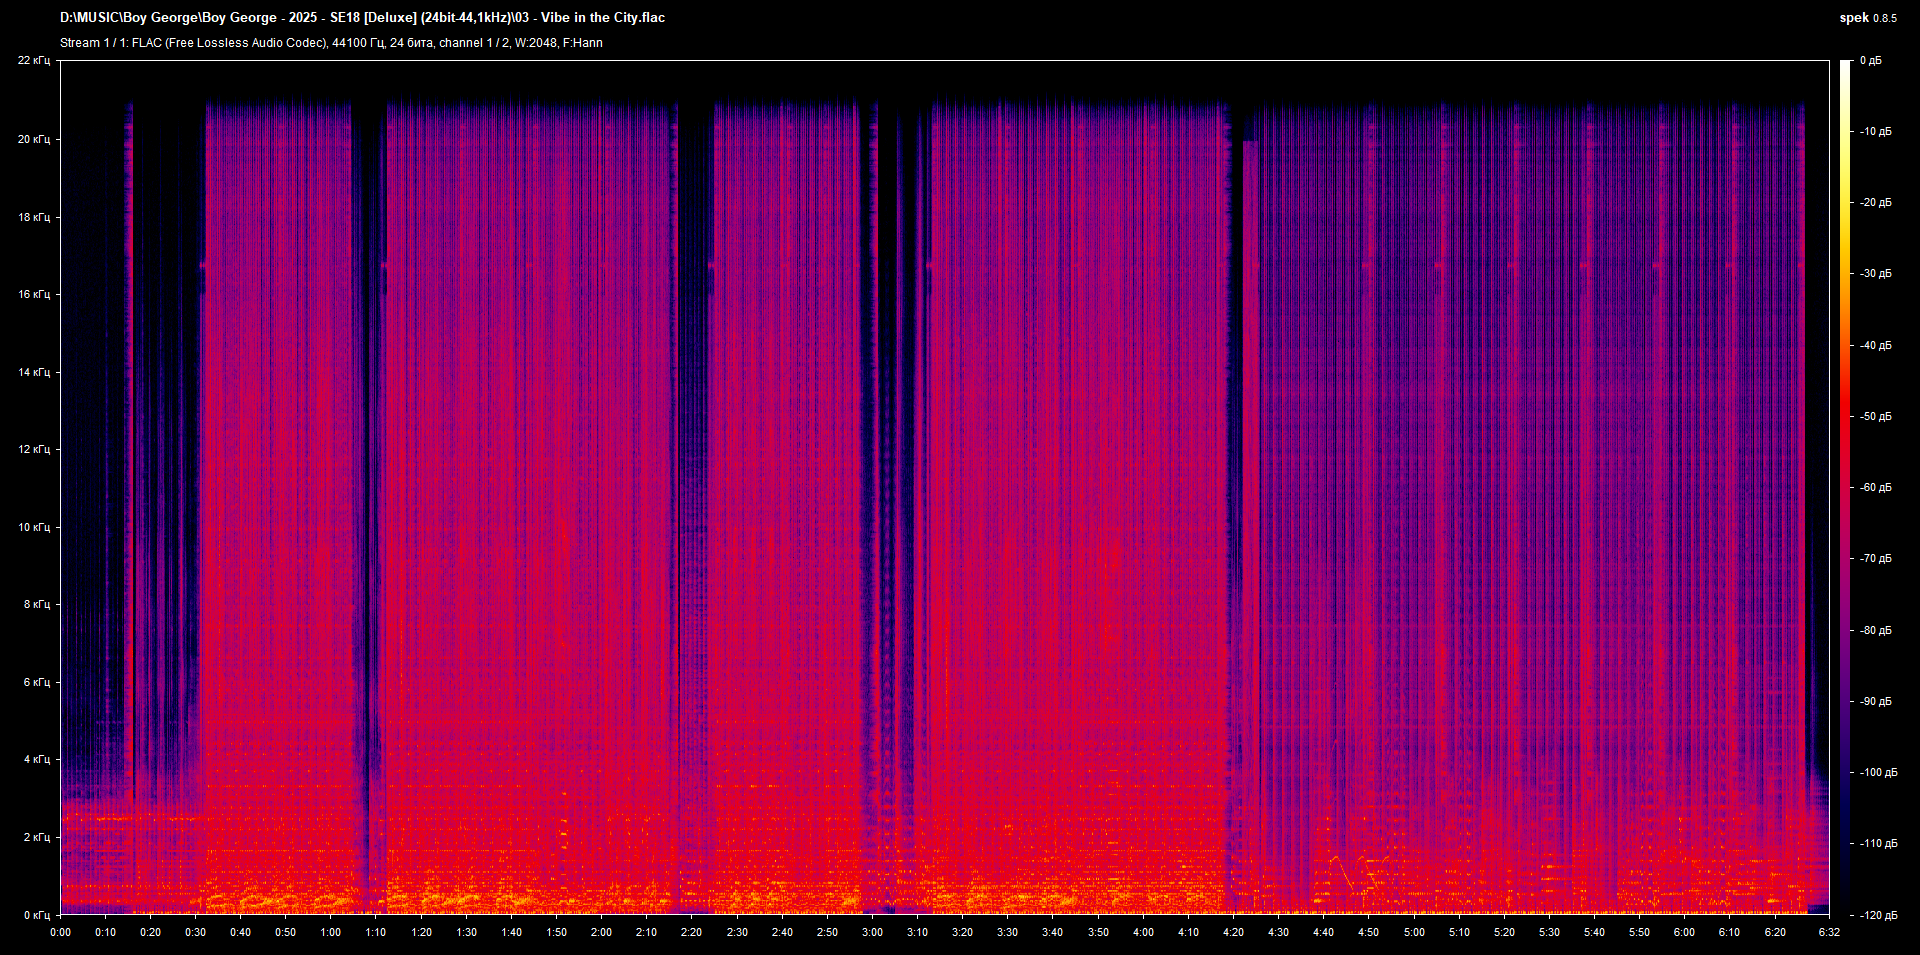Pick the 6:32 end time label
This screenshot has width=1920, height=955.
1829,933
